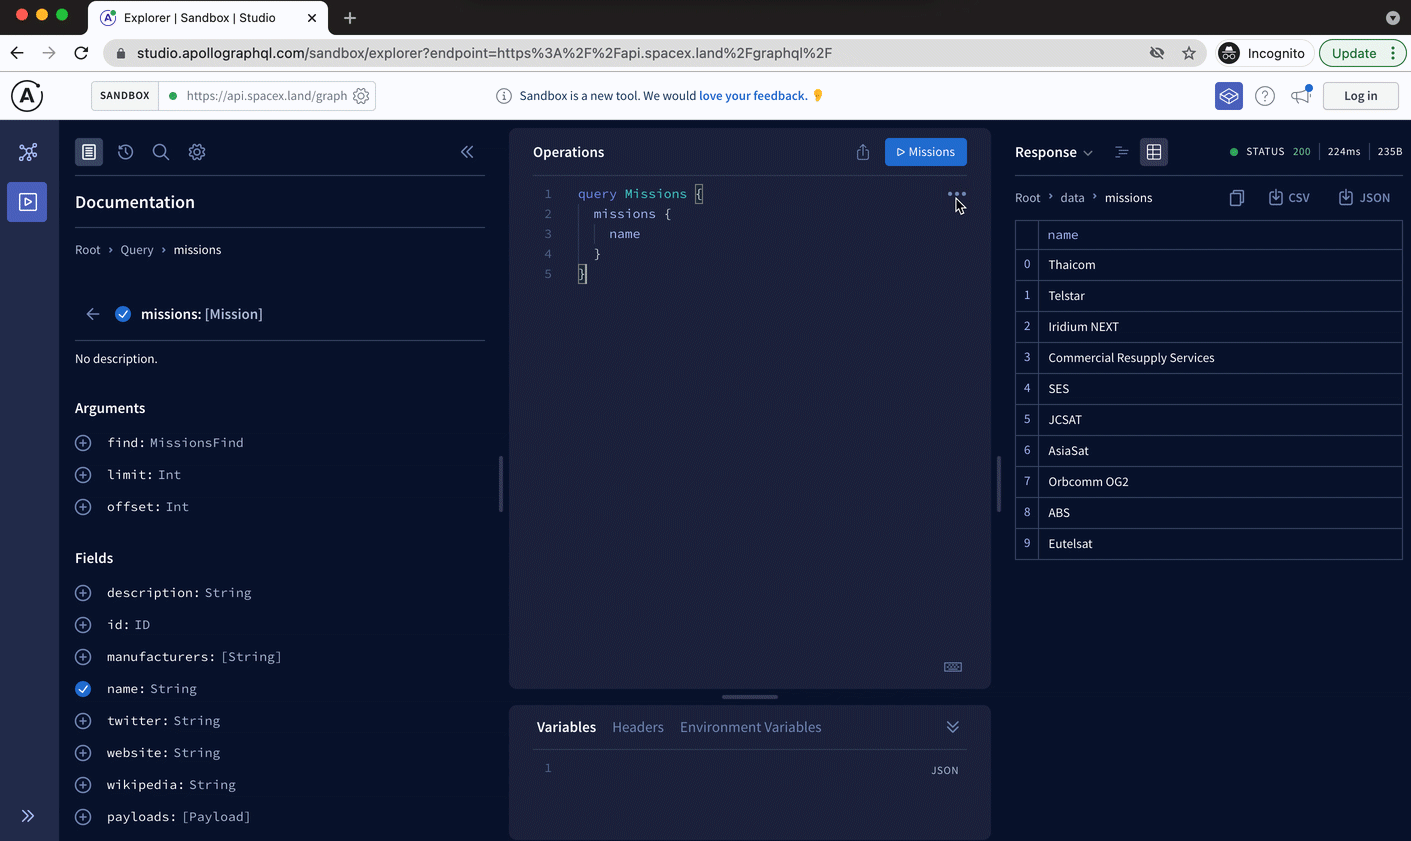Open the help question mark icon
This screenshot has height=841, width=1411.
(1265, 96)
